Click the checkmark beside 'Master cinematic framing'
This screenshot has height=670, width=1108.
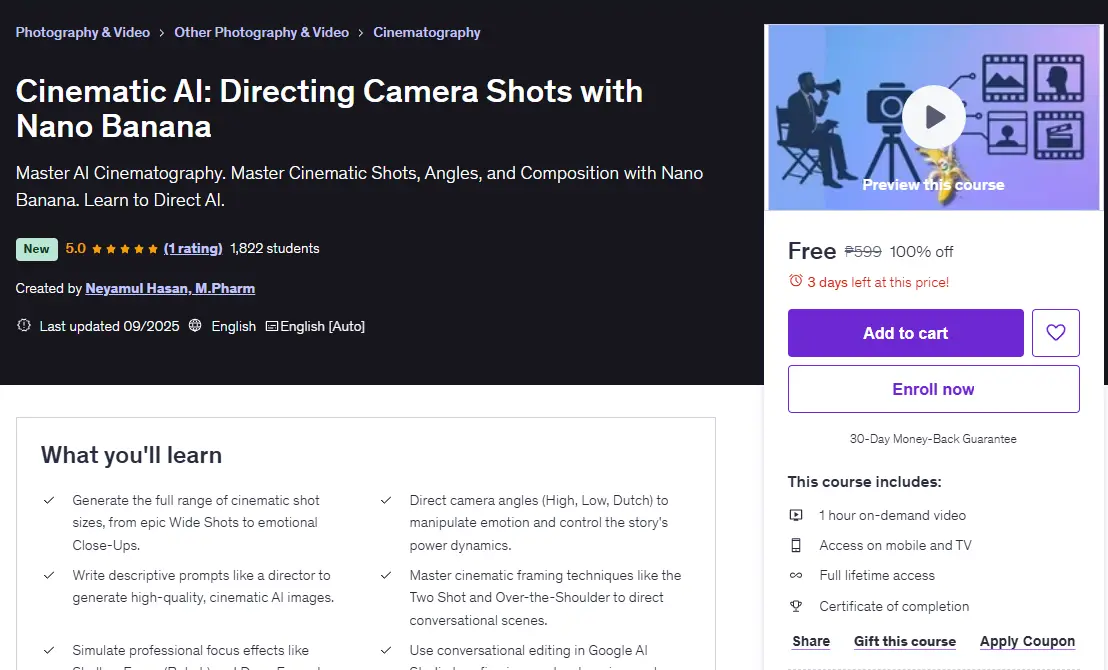386,575
